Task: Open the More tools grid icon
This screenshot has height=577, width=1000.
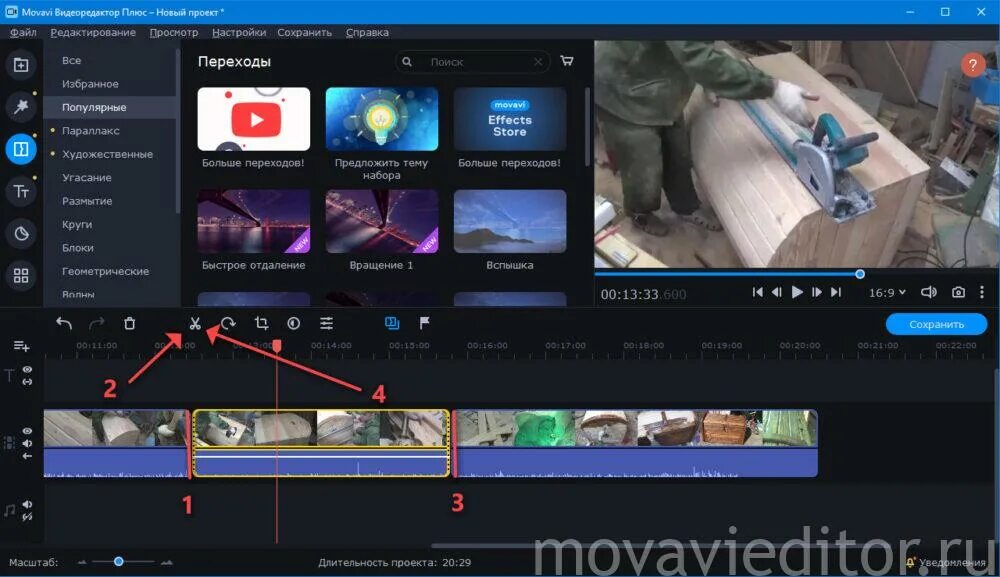Action: point(21,275)
